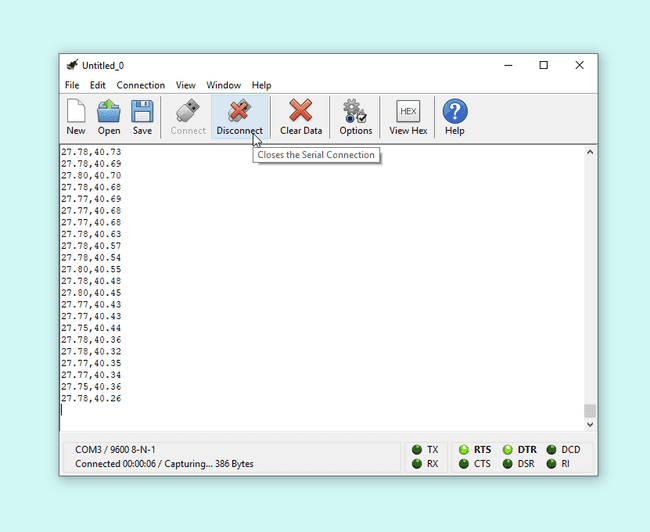Viewport: 650px width, 532px height.
Task: Open a file with the Open icon
Action: point(109,116)
